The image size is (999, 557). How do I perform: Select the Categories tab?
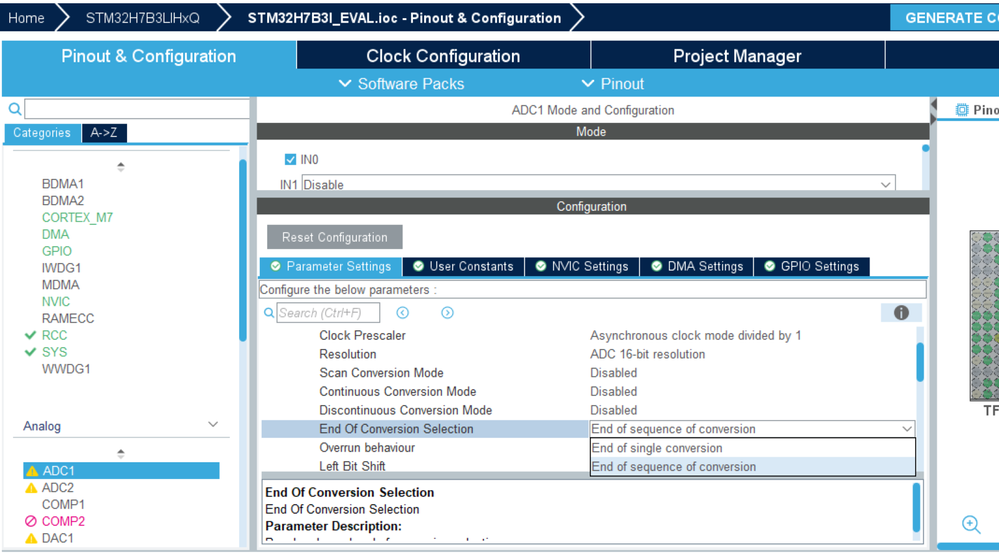42,133
